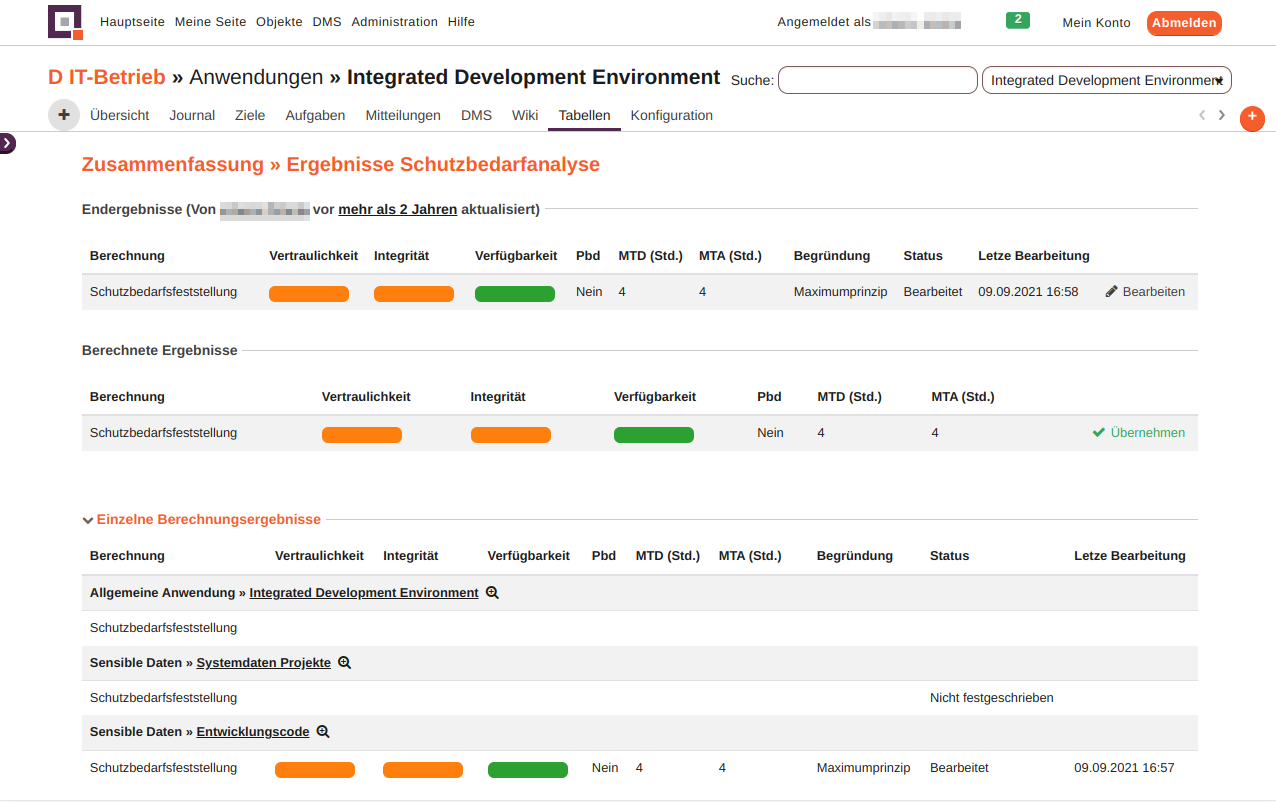
Task: Open the magnifier next to Entwicklungscode
Action: click(x=323, y=732)
